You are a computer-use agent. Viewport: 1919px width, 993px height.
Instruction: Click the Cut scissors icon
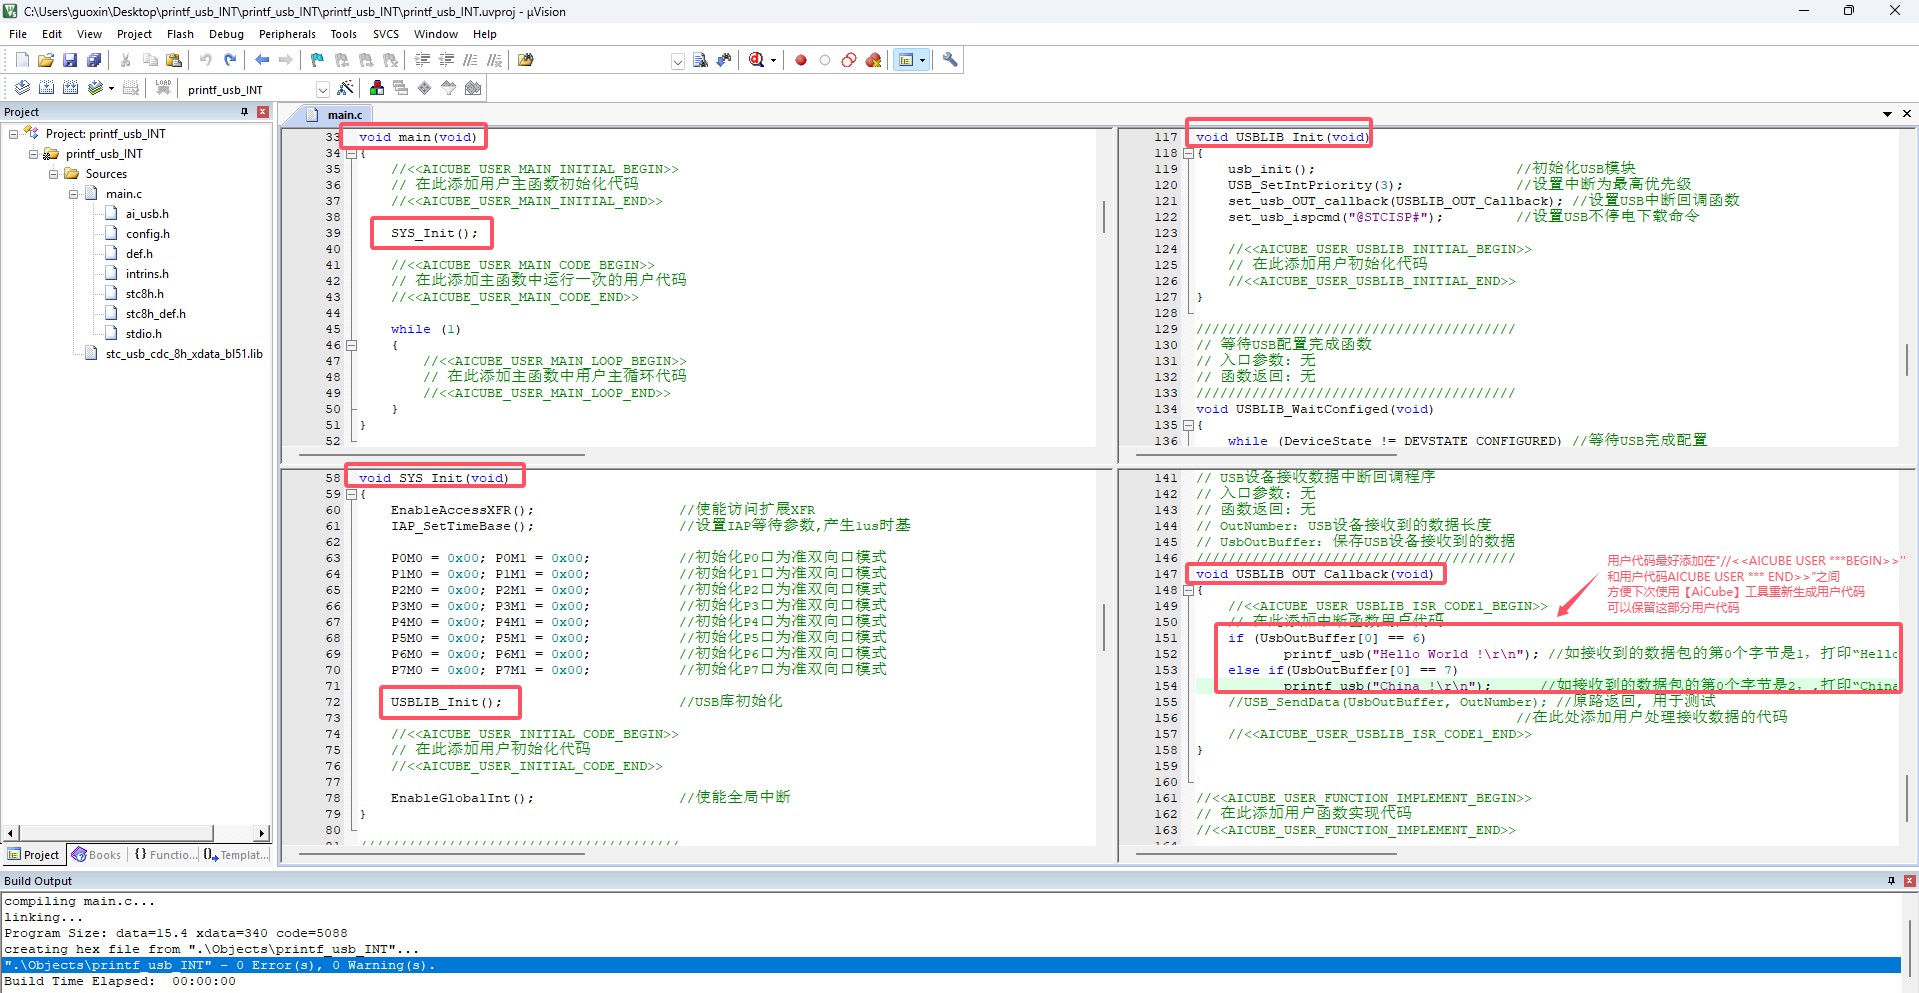point(125,60)
